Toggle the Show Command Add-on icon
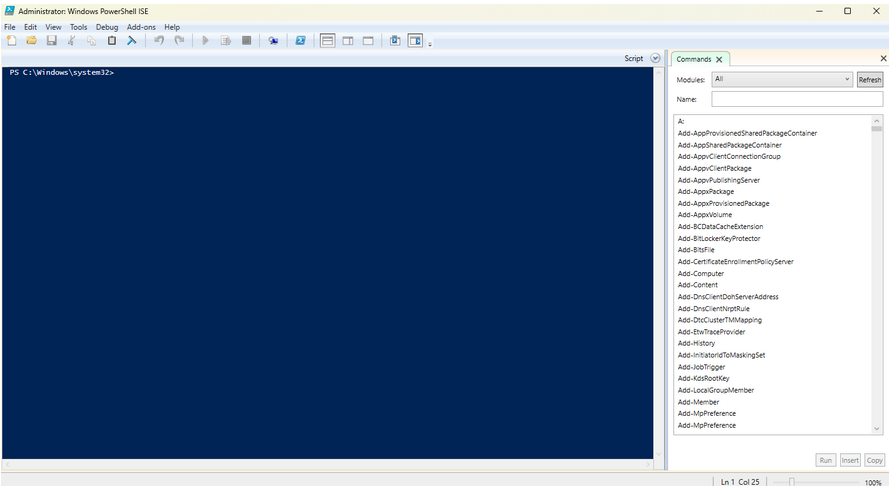 [415, 41]
